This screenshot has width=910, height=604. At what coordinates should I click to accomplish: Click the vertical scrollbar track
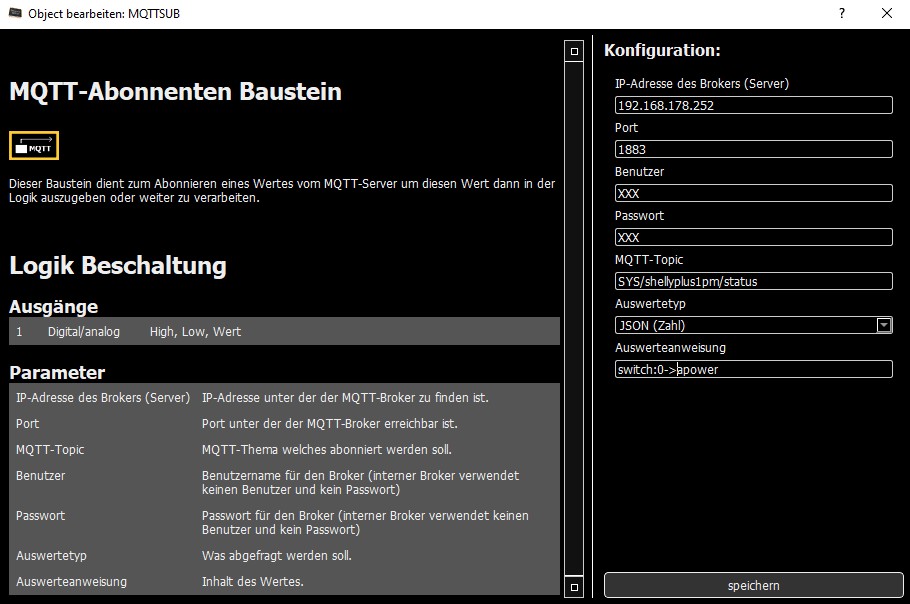(x=574, y=318)
